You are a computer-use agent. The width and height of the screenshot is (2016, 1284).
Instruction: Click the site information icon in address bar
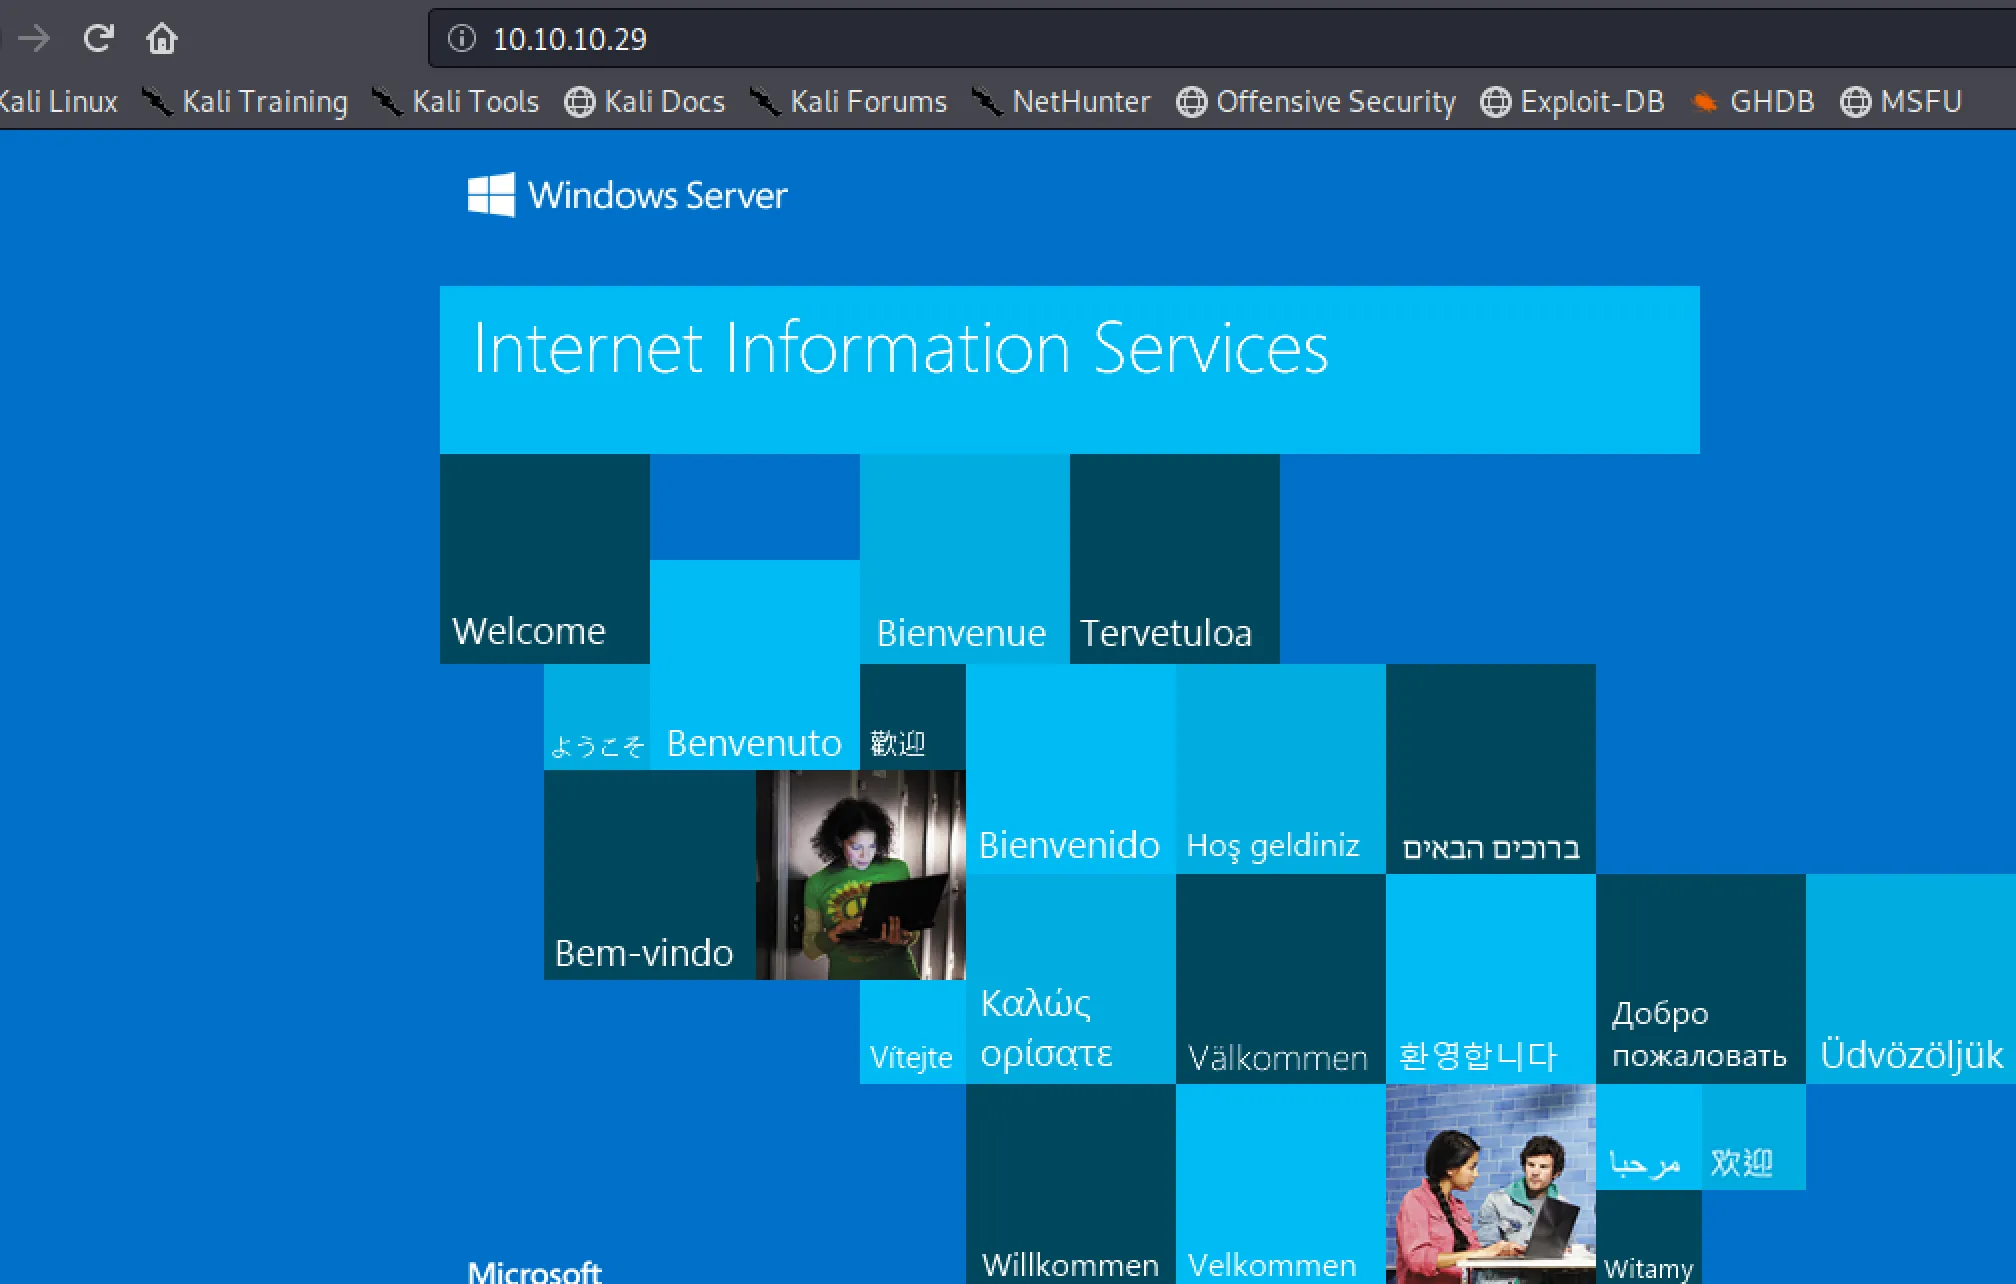click(461, 39)
